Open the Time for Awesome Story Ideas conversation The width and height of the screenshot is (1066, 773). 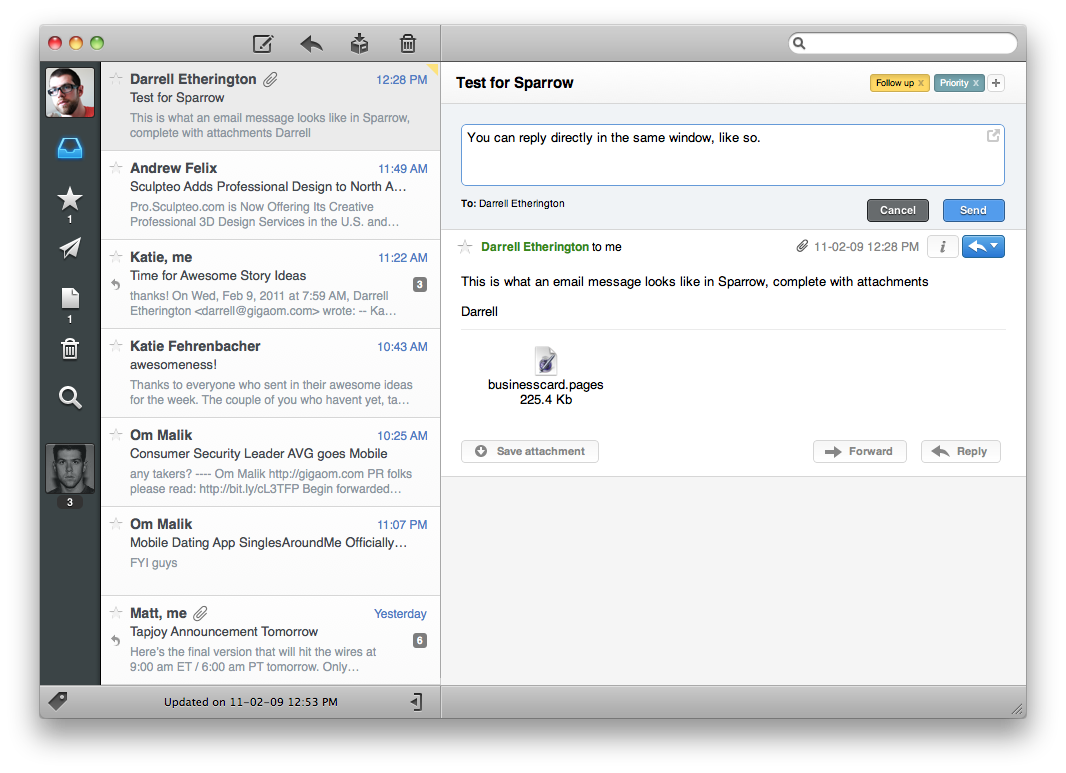point(271,284)
